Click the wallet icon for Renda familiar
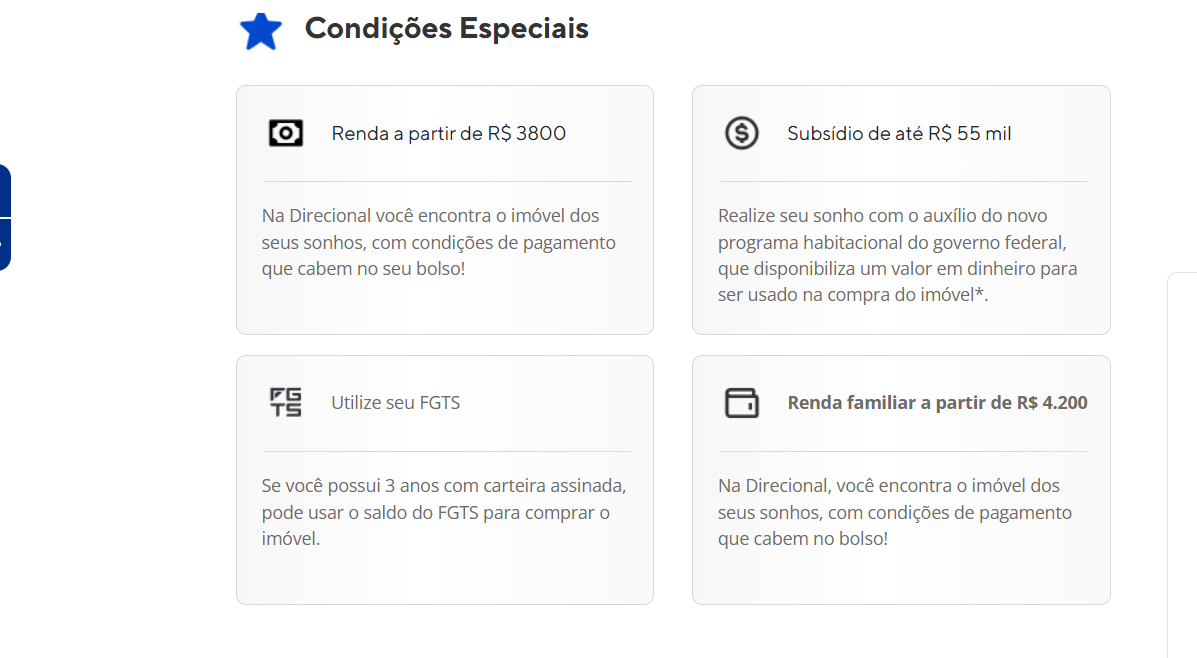The height and width of the screenshot is (658, 1197). (x=742, y=403)
